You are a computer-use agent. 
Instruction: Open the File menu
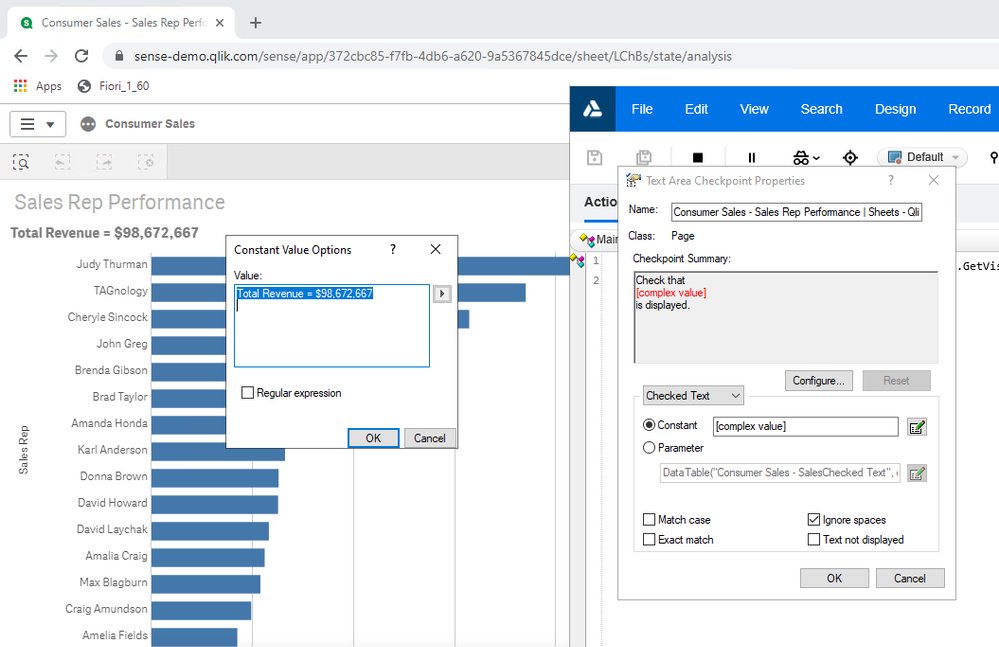click(x=642, y=109)
